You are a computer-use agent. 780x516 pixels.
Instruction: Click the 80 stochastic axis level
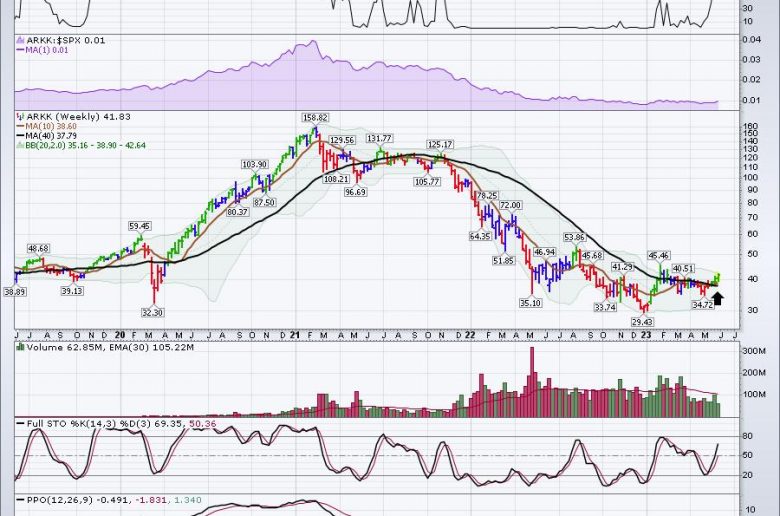tap(747, 436)
